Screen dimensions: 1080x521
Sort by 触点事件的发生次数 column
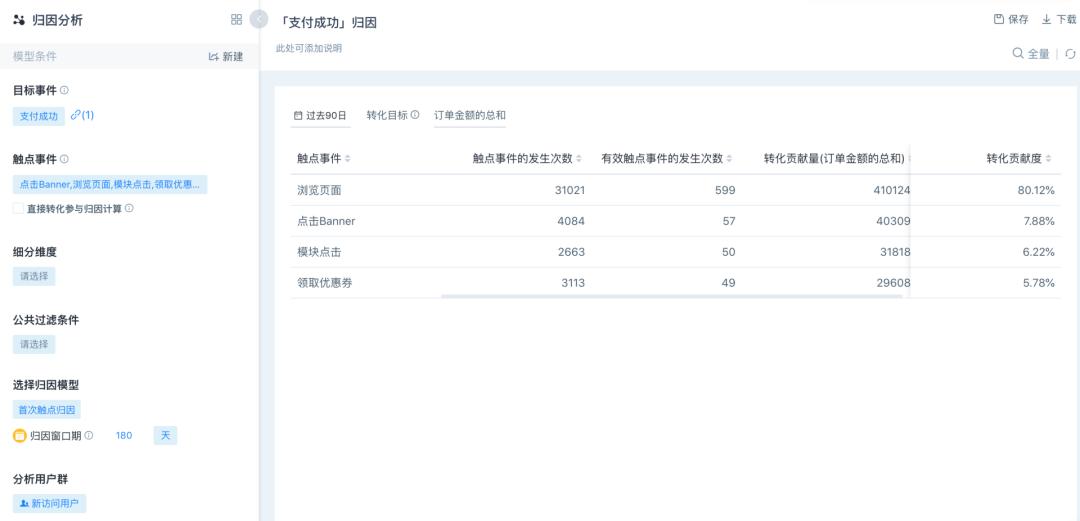tap(527, 159)
